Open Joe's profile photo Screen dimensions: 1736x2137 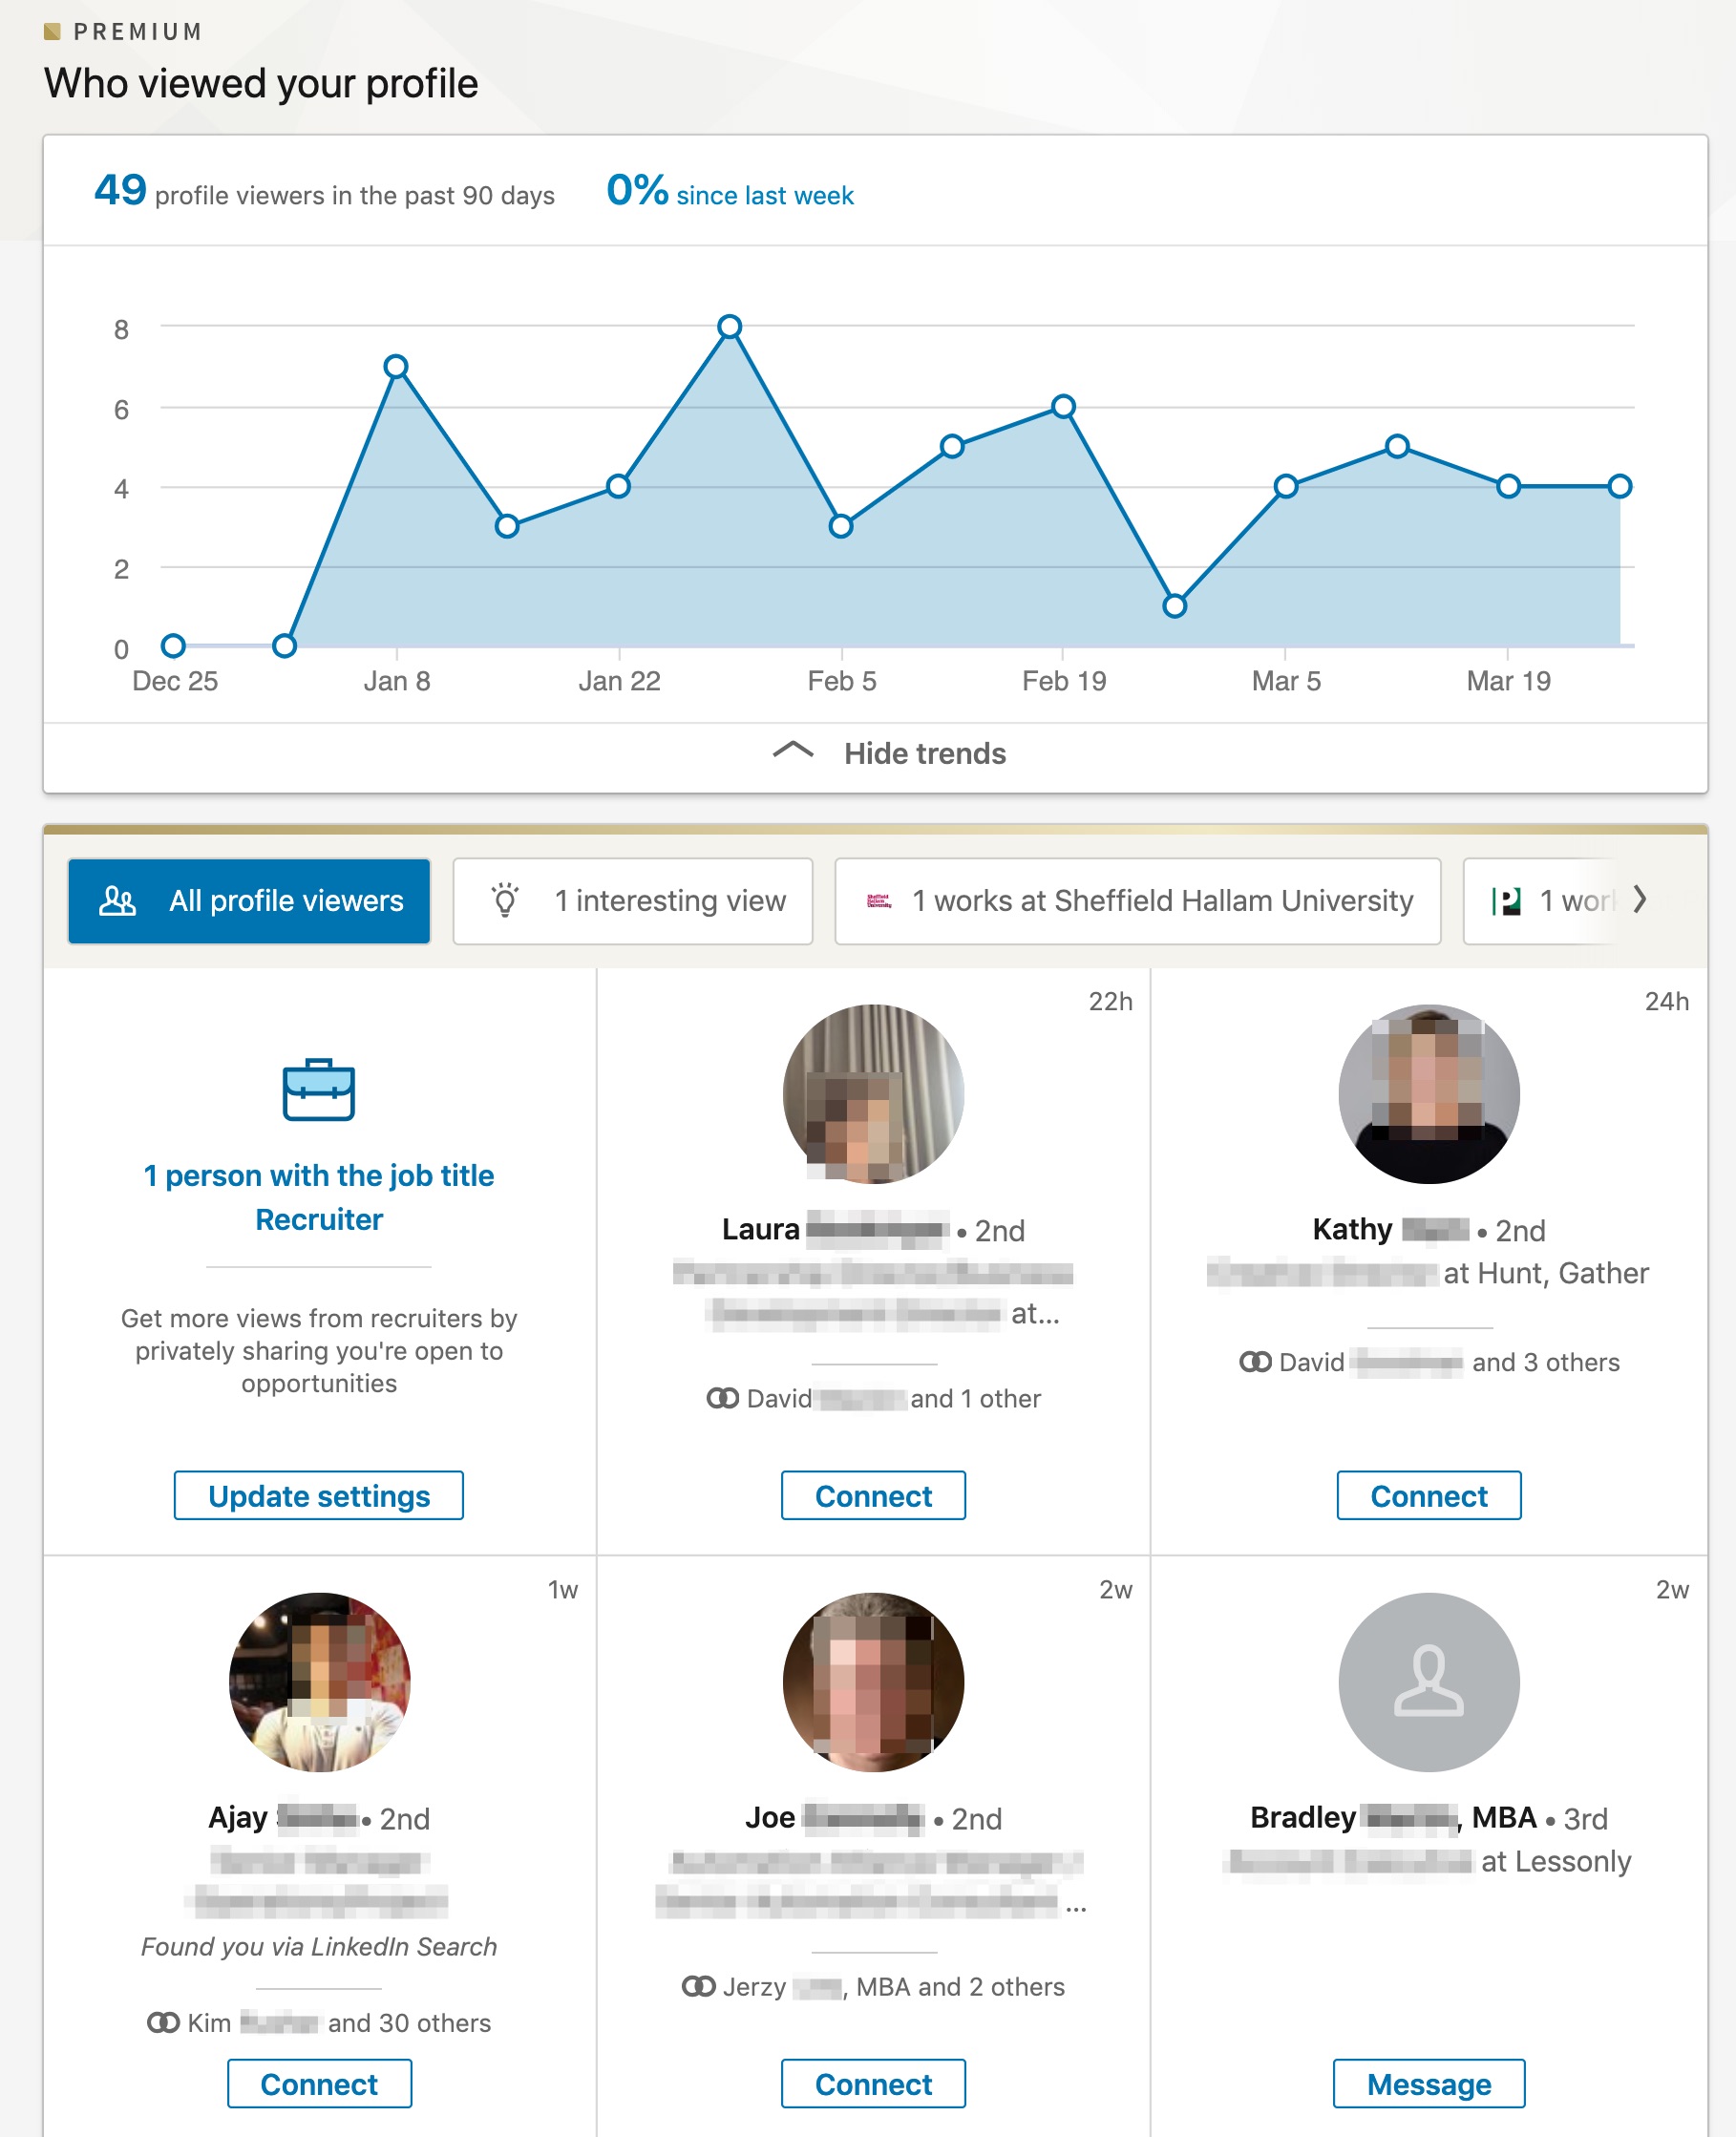(x=873, y=1682)
